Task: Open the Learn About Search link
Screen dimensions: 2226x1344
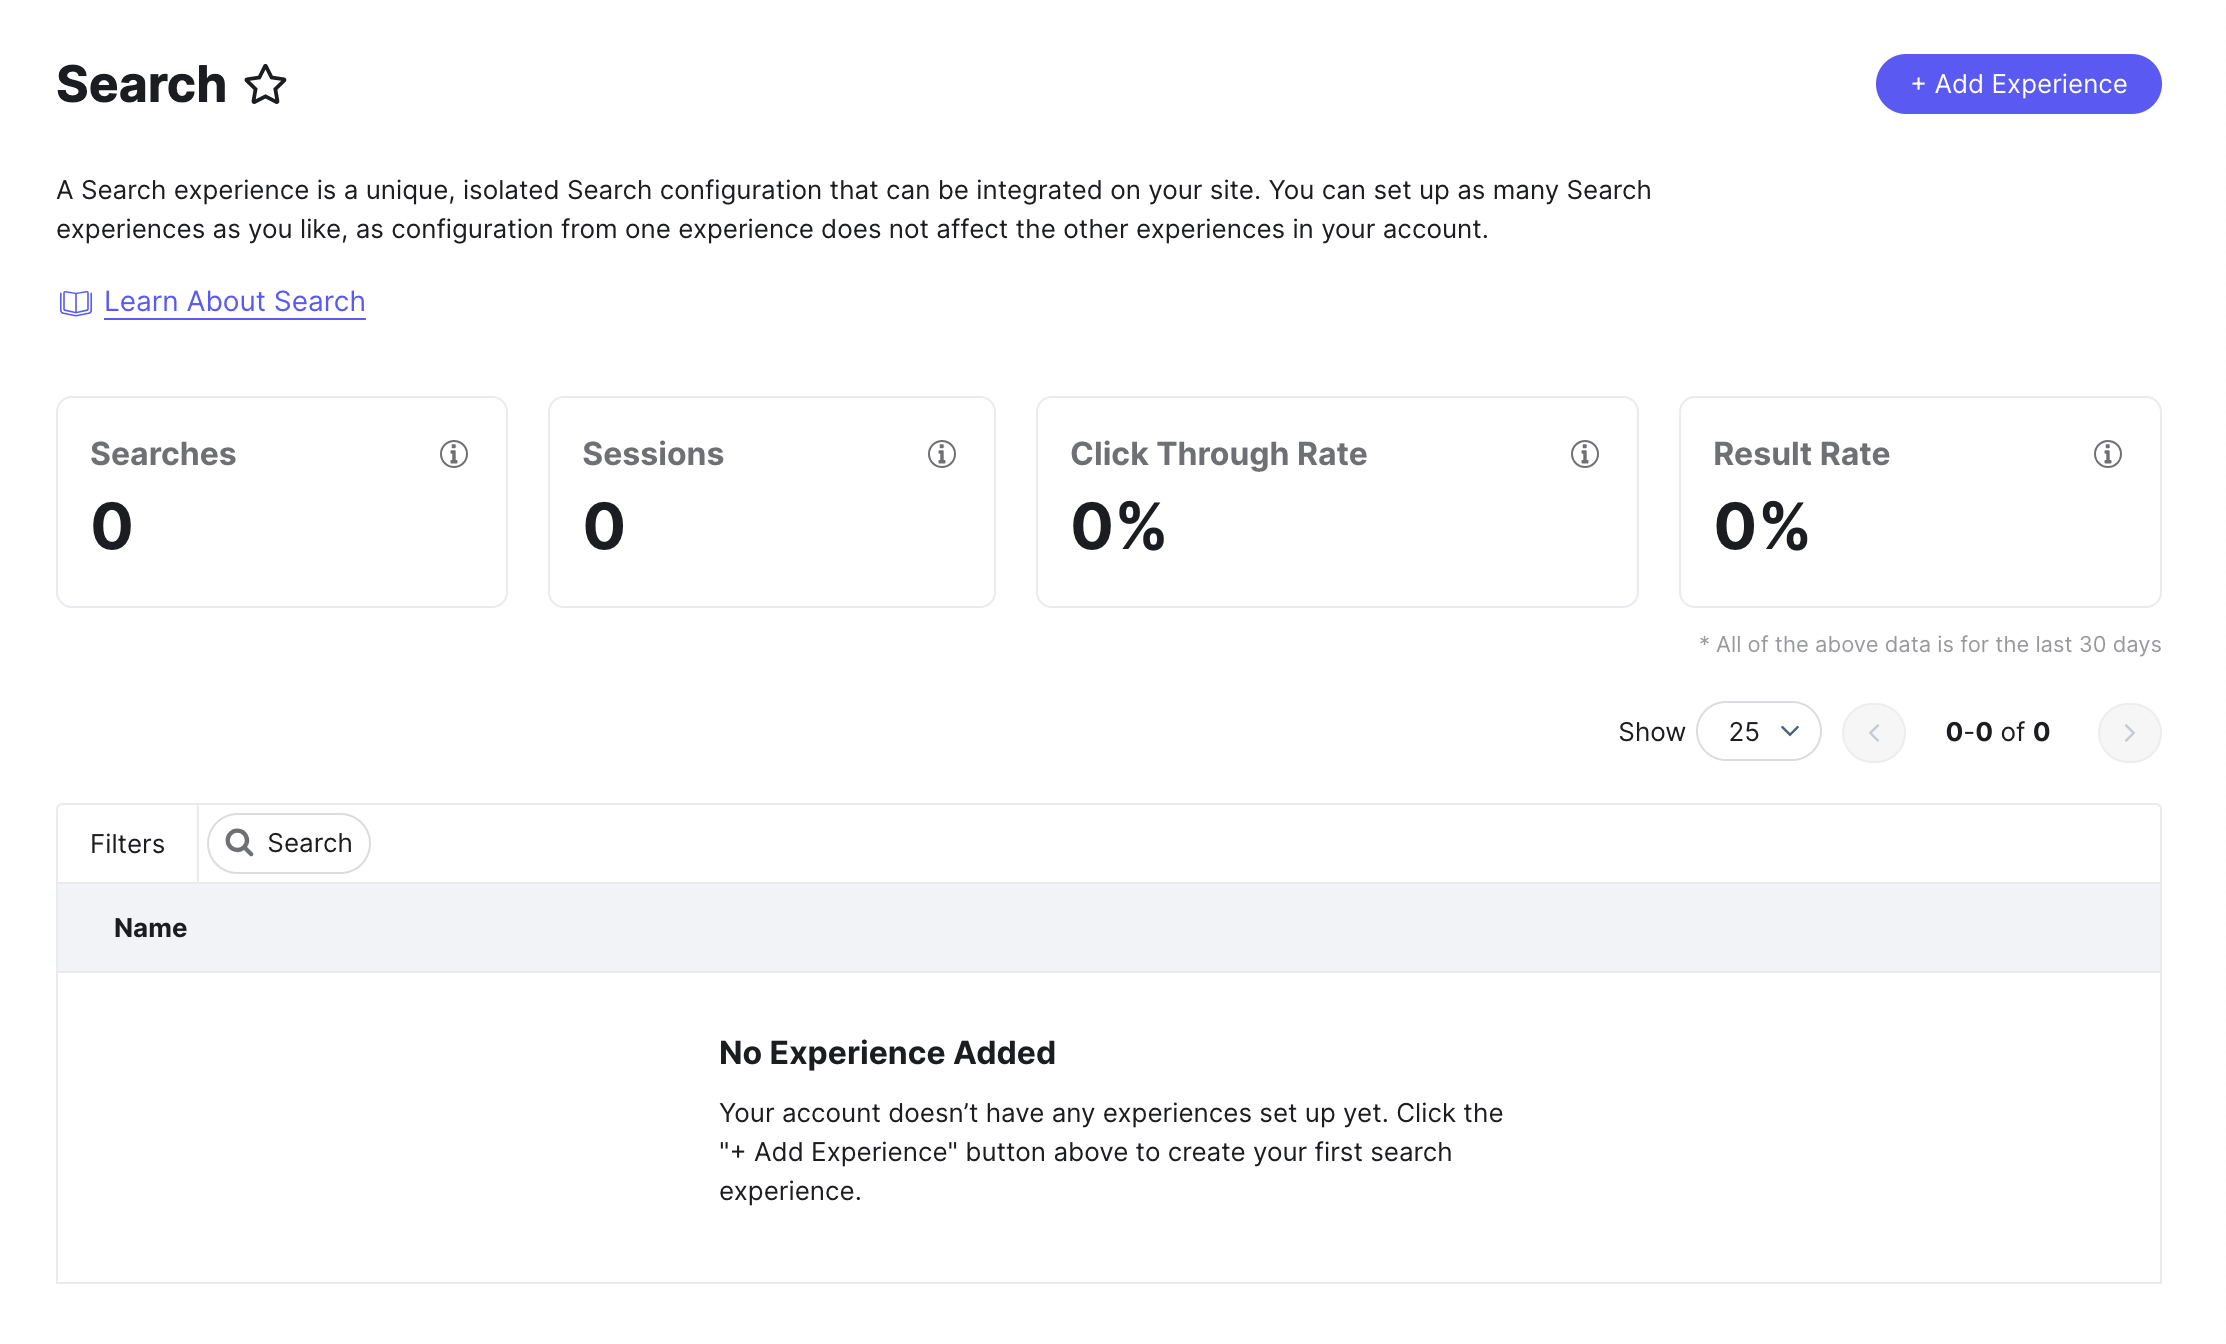Action: [235, 302]
